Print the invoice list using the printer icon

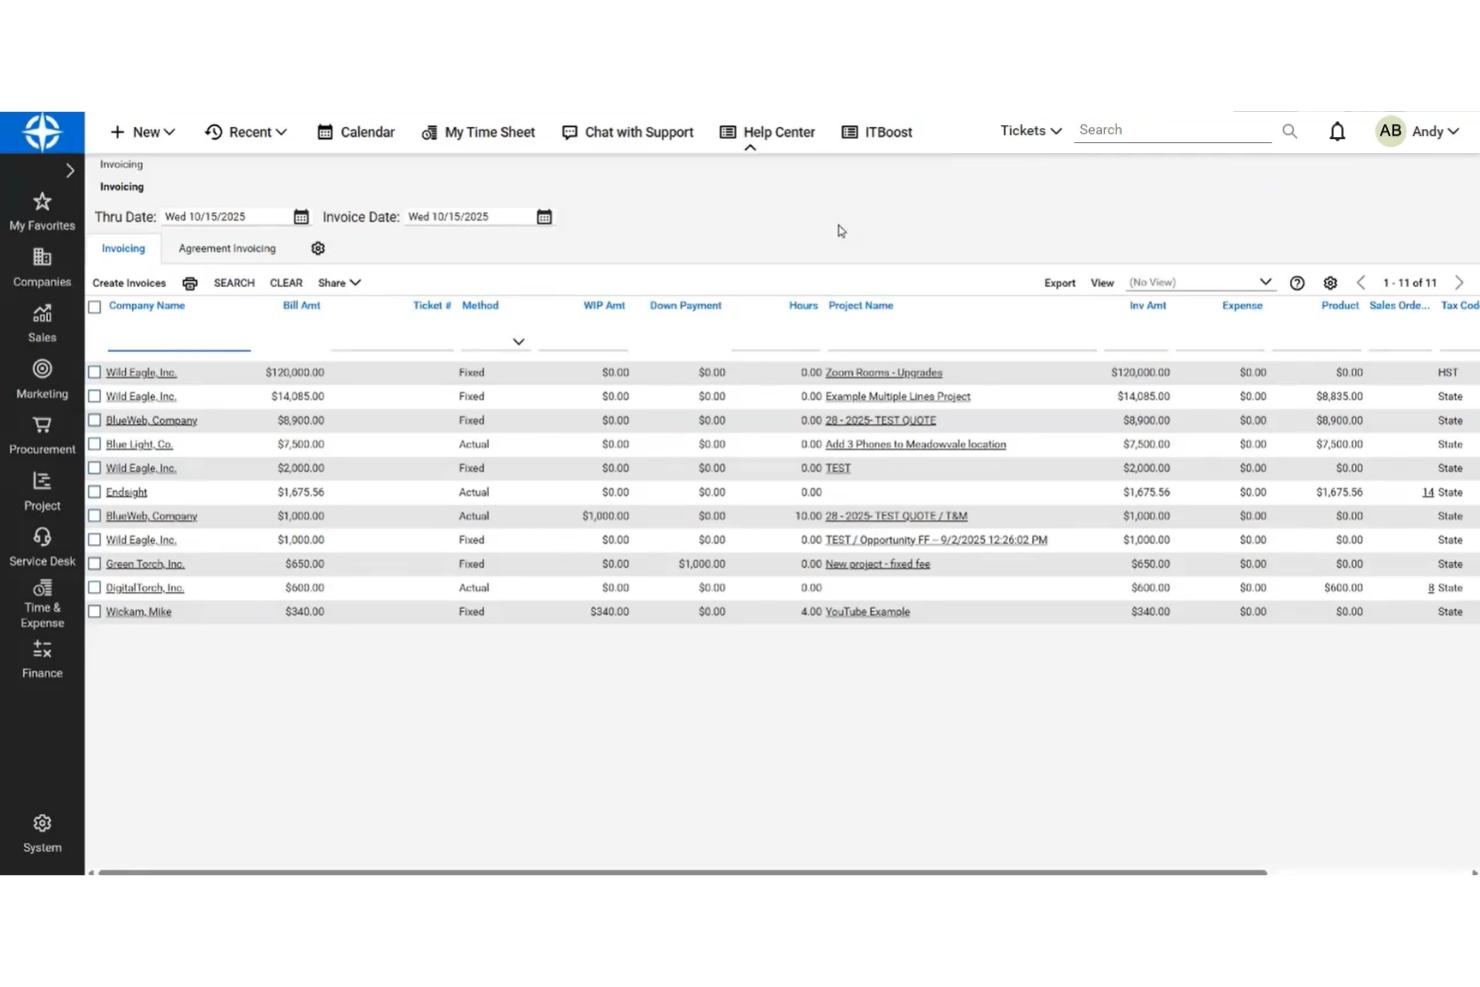click(190, 283)
